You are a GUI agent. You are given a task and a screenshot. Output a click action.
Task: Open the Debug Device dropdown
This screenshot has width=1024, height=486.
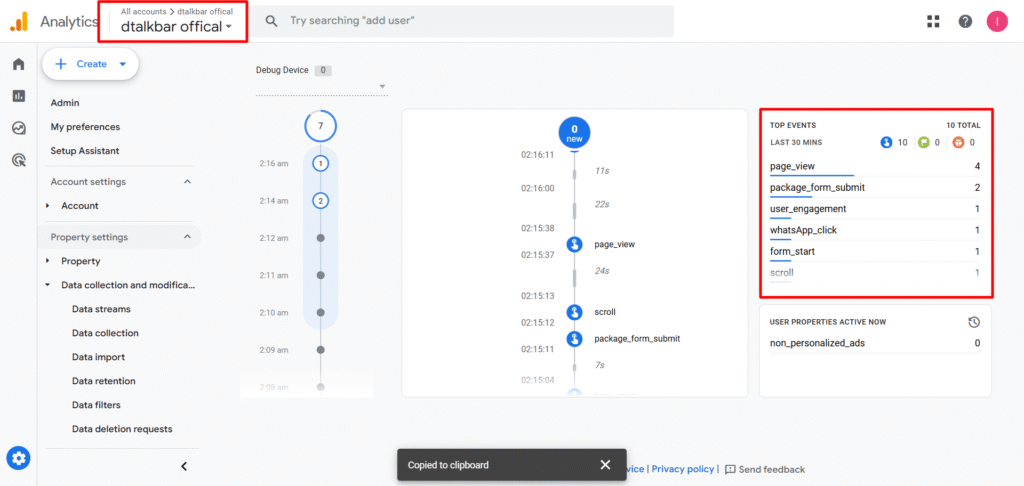point(320,88)
